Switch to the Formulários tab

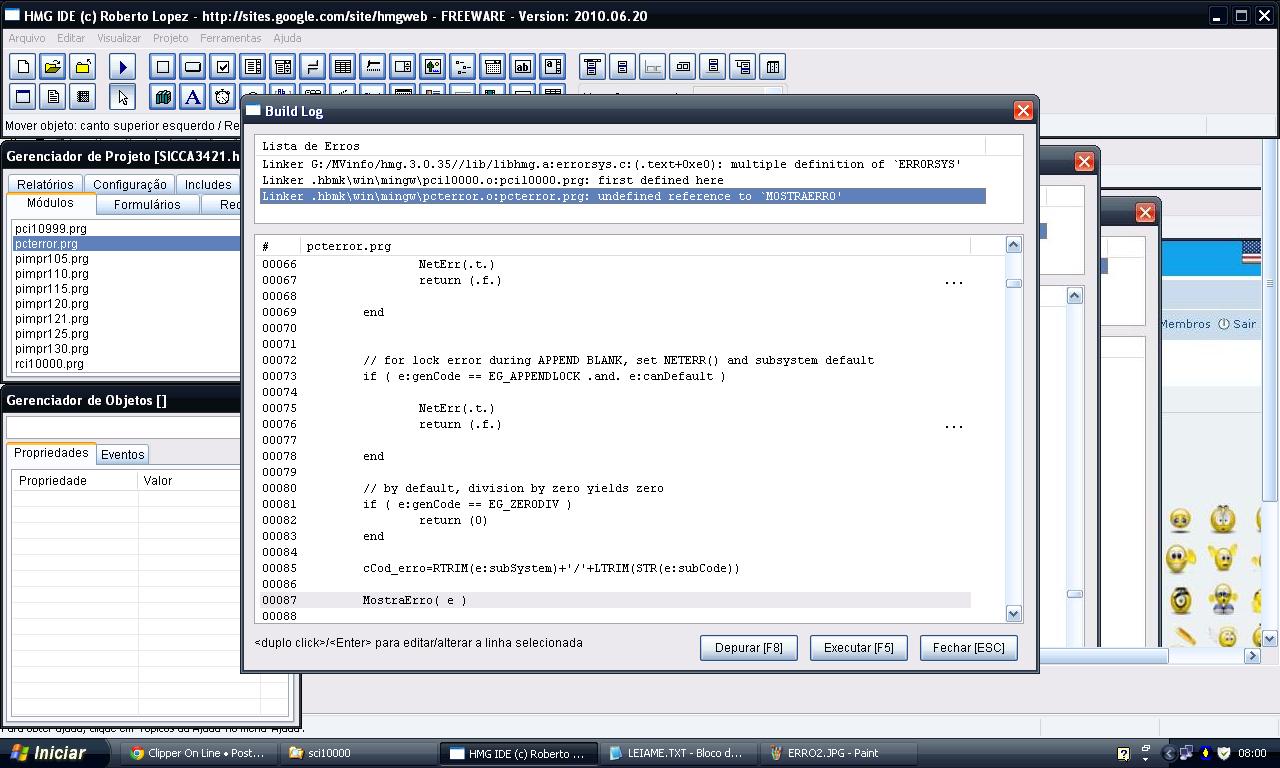point(147,205)
